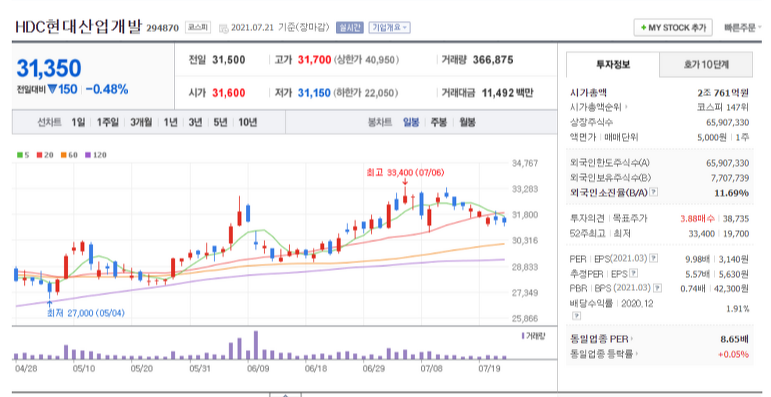
Task: Select the 1년 line chart period
Action: click(170, 122)
